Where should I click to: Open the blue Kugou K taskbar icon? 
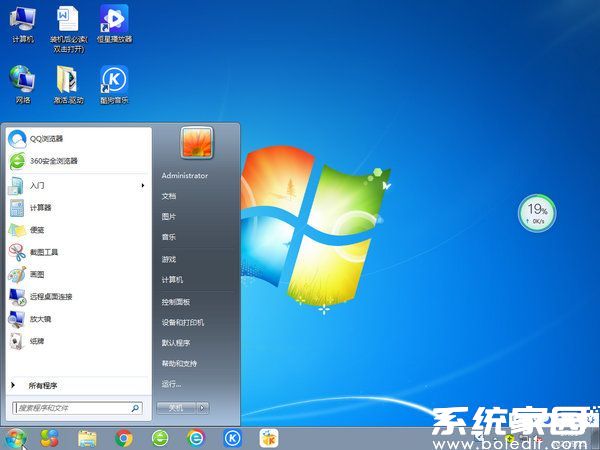(x=233, y=439)
